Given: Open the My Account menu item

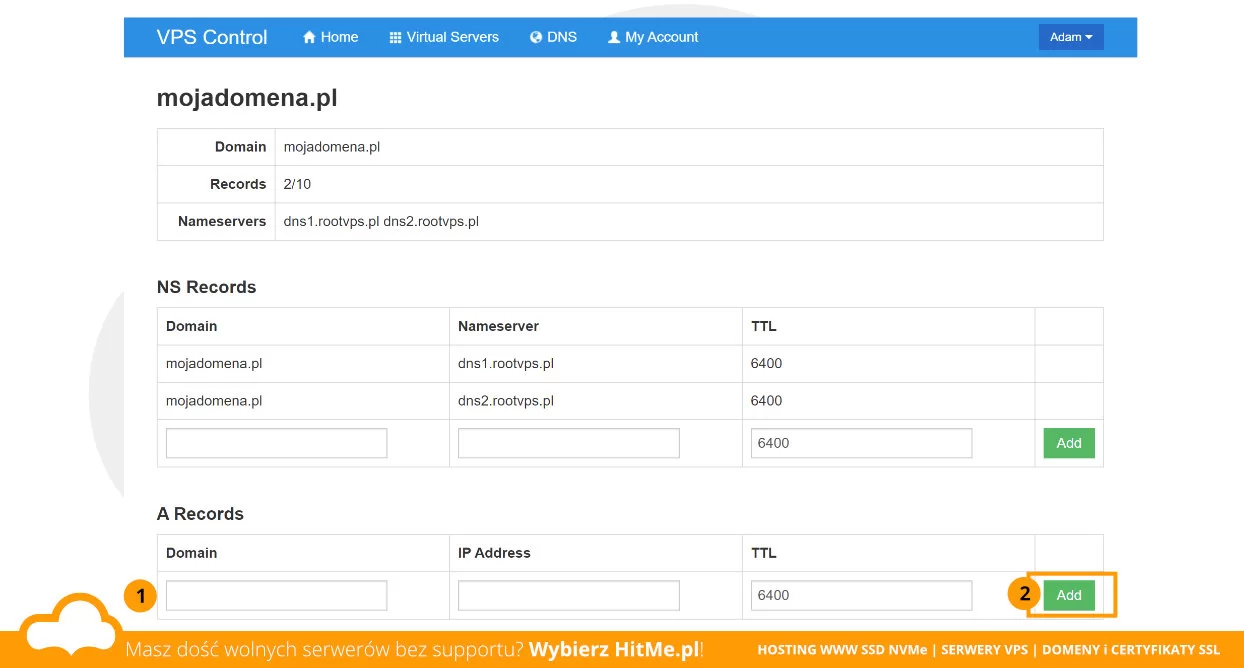Looking at the screenshot, I should (653, 37).
